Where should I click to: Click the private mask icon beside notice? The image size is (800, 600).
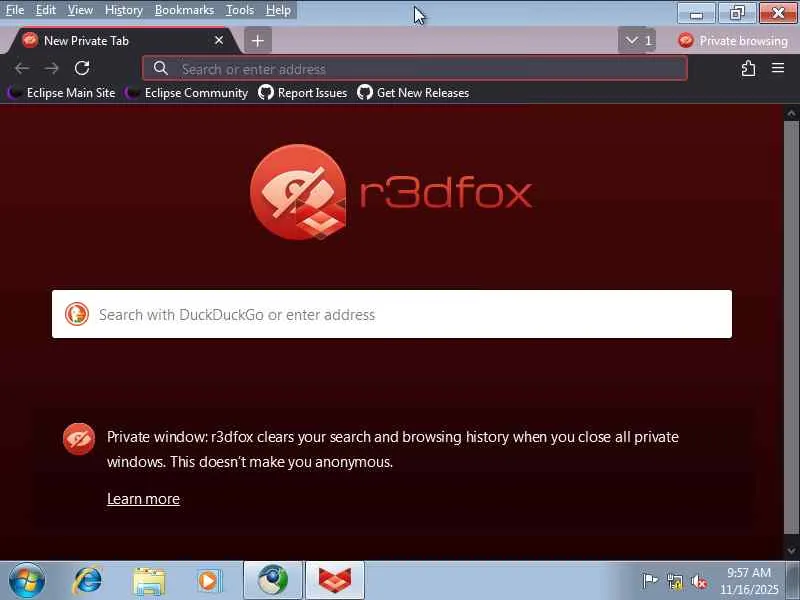(79, 439)
